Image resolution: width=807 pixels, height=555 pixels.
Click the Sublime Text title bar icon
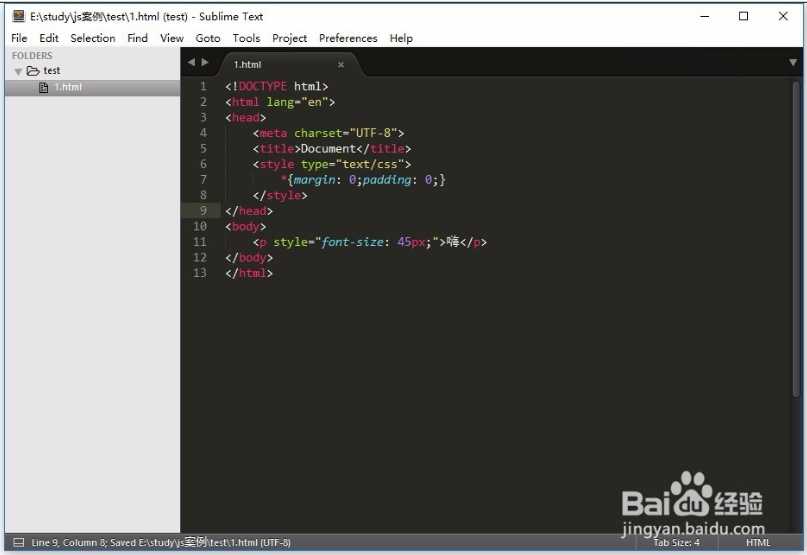tap(19, 16)
